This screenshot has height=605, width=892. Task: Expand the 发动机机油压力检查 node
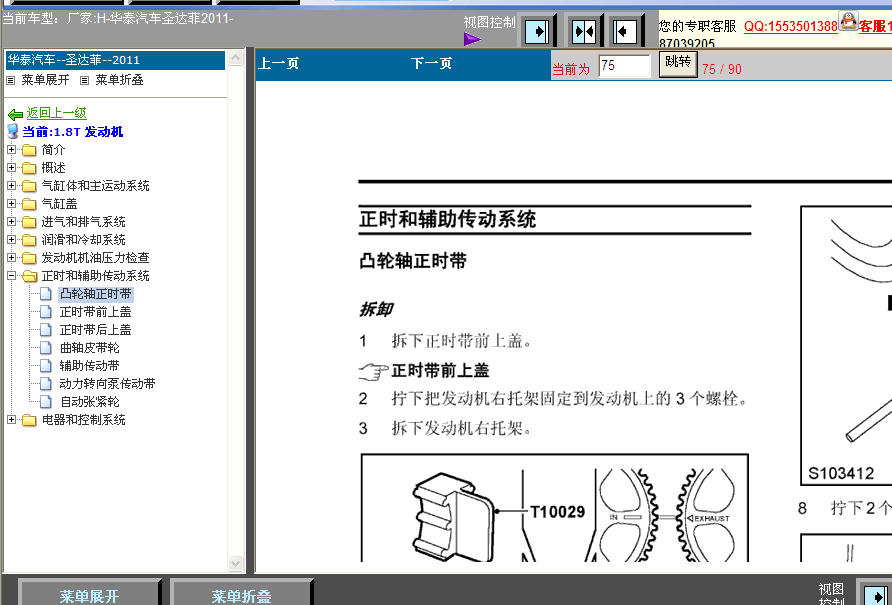pyautogui.click(x=11, y=257)
